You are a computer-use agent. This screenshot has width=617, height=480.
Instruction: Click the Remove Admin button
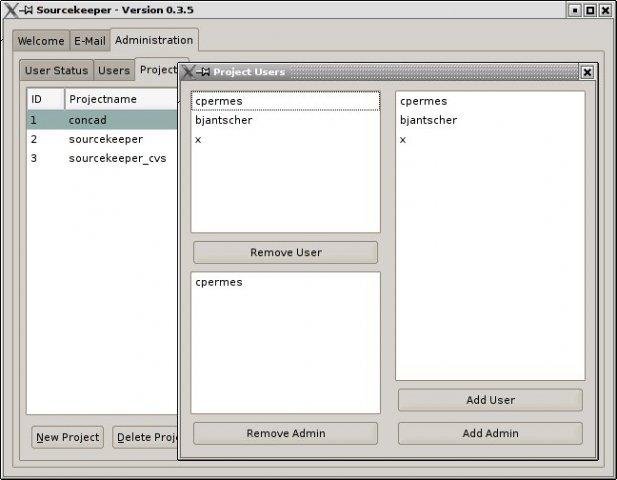pos(286,433)
